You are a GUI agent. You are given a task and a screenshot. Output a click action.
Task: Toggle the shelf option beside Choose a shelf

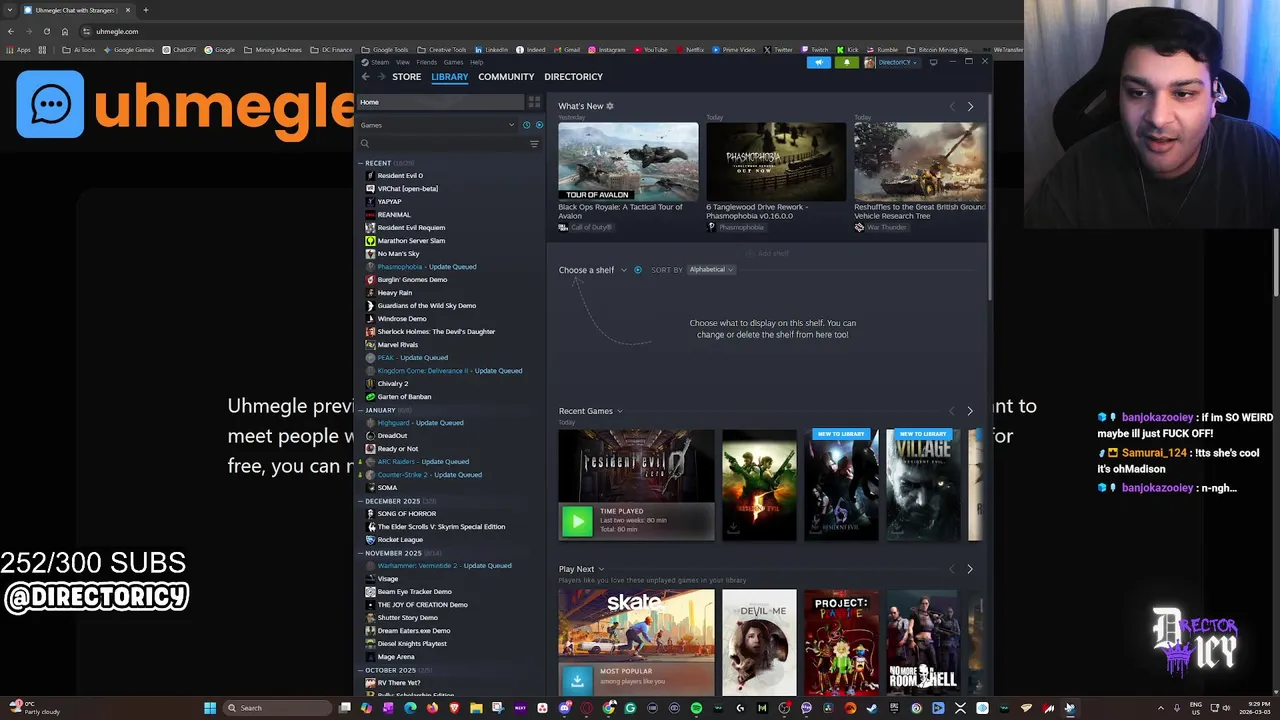coord(638,270)
